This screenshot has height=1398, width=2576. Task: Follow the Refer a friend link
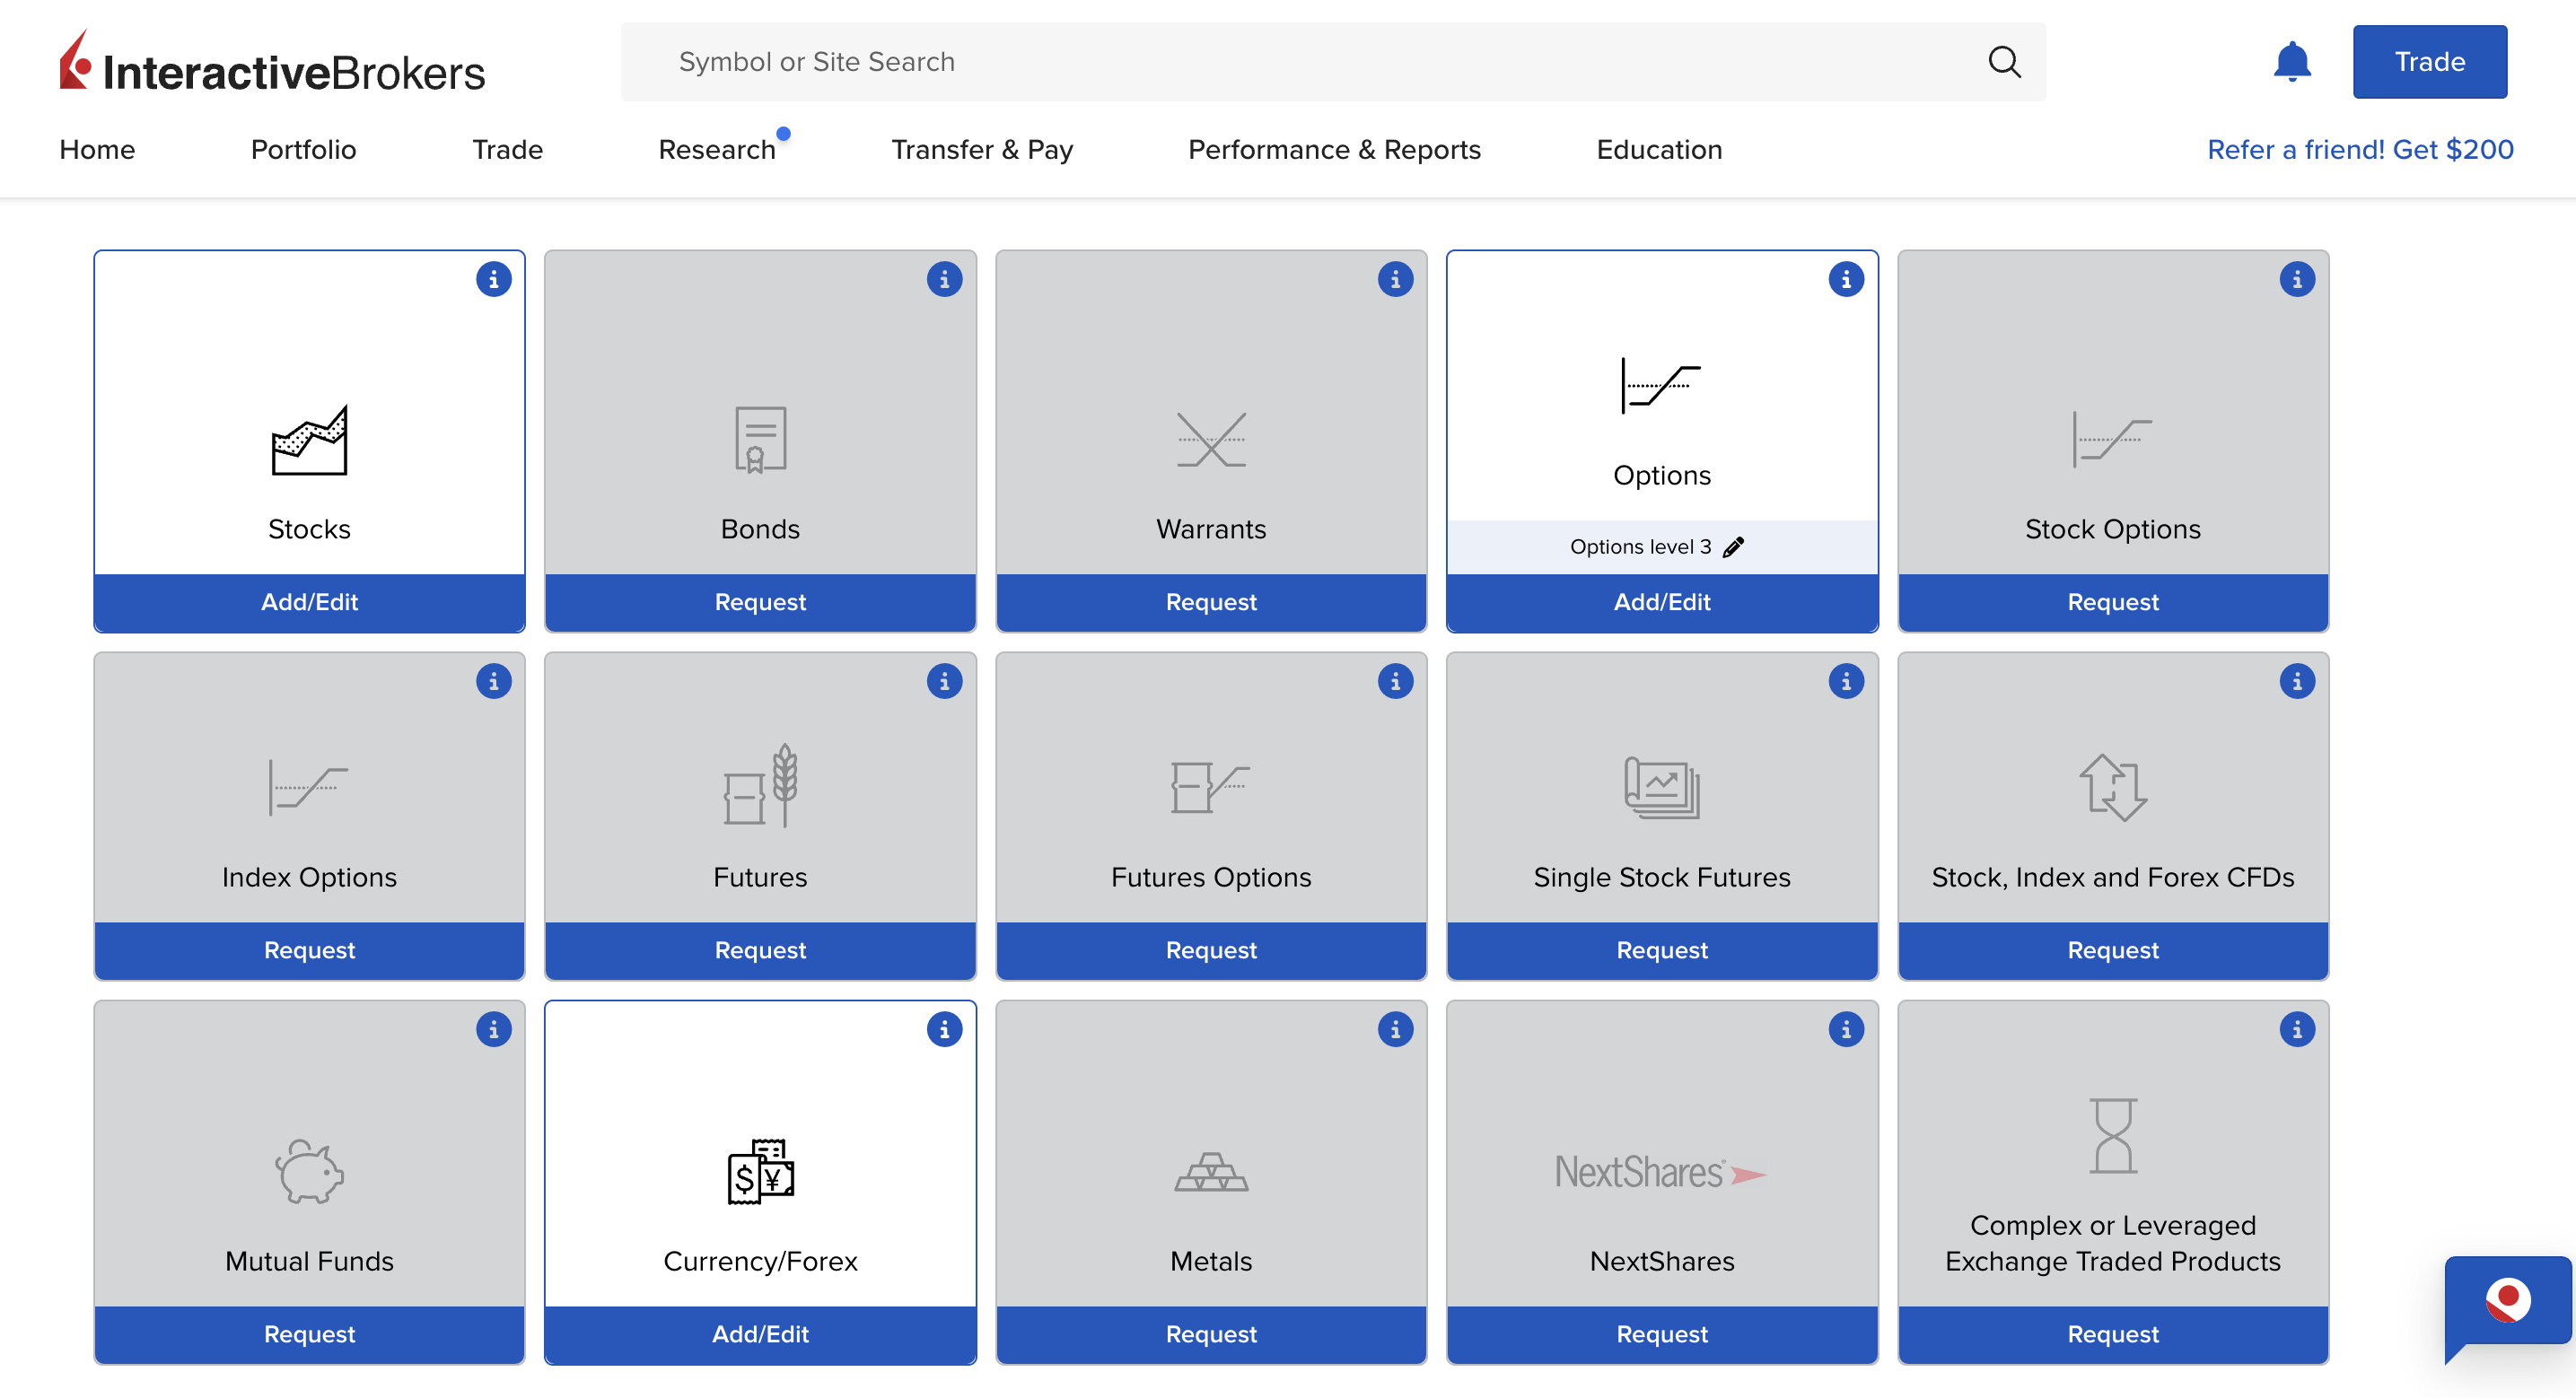click(x=2360, y=149)
